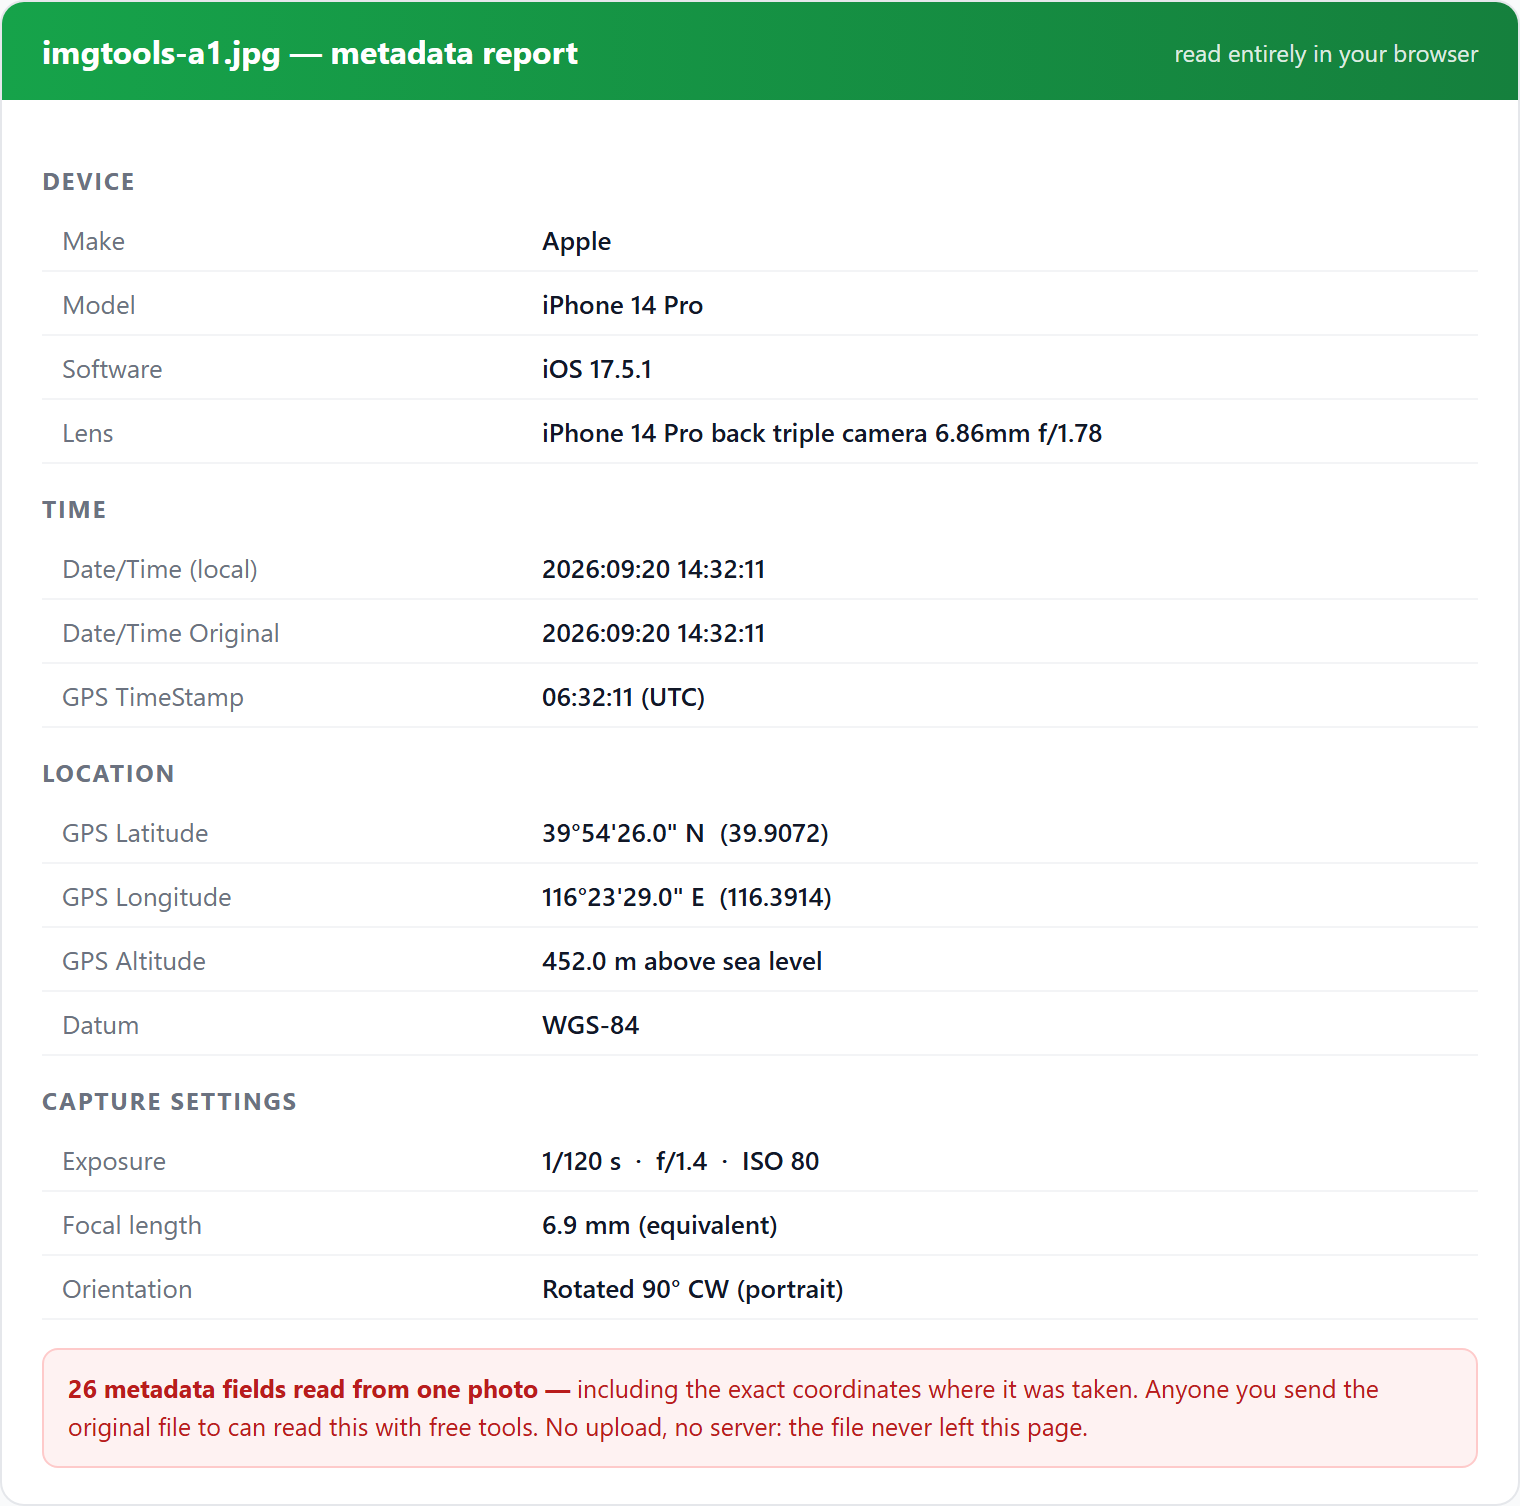This screenshot has width=1520, height=1506.
Task: Click the 'GPS Latitude' field label
Action: point(135,833)
